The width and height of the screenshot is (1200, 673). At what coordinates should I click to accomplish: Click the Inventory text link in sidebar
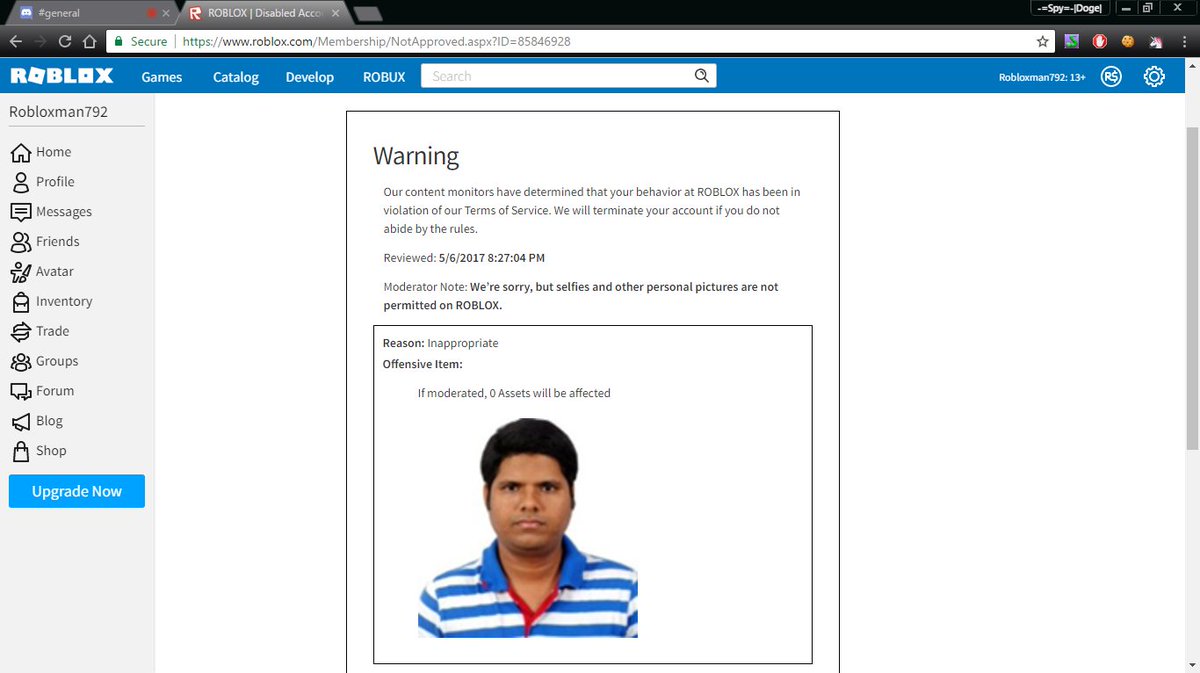tap(64, 301)
